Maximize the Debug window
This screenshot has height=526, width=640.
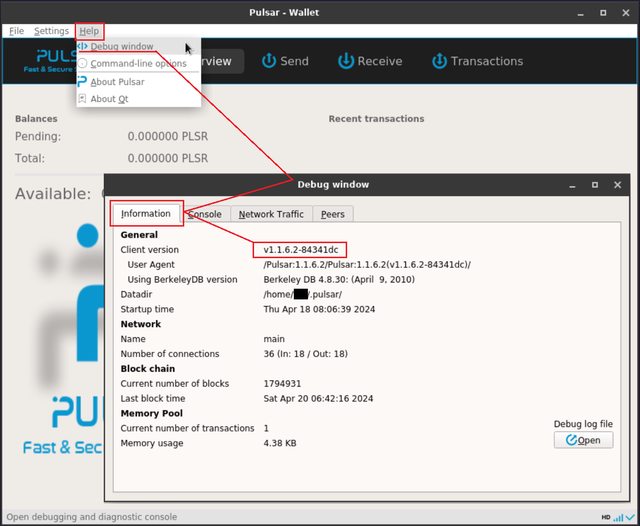pos(595,185)
